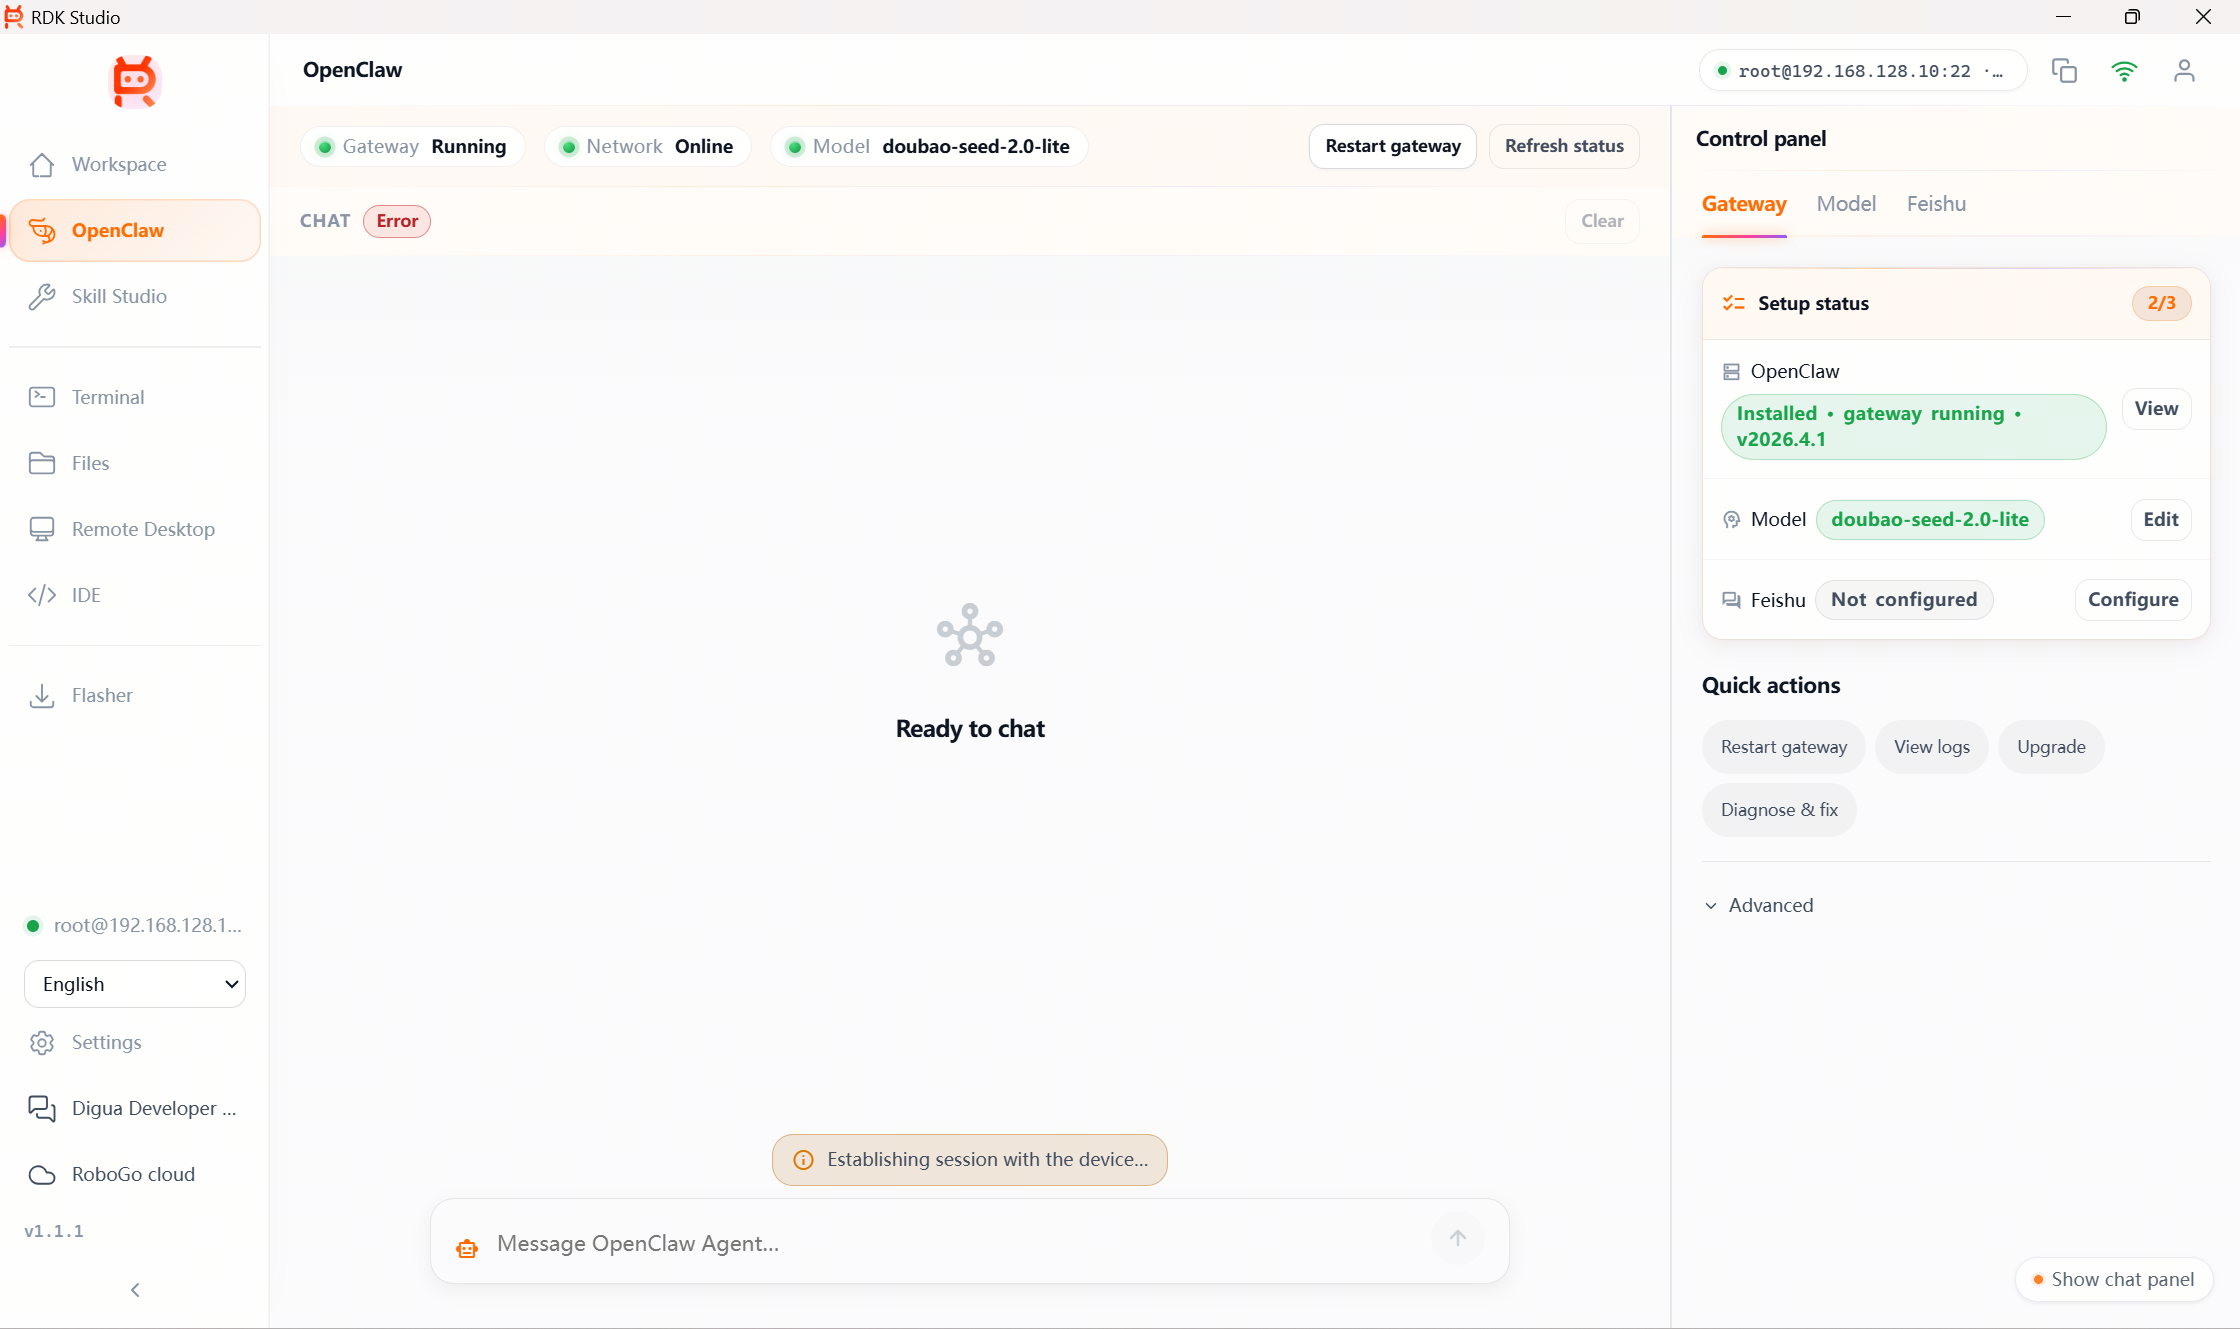Viewport: 2240px width, 1329px height.
Task: Click the info icon in session notice
Action: (x=803, y=1160)
